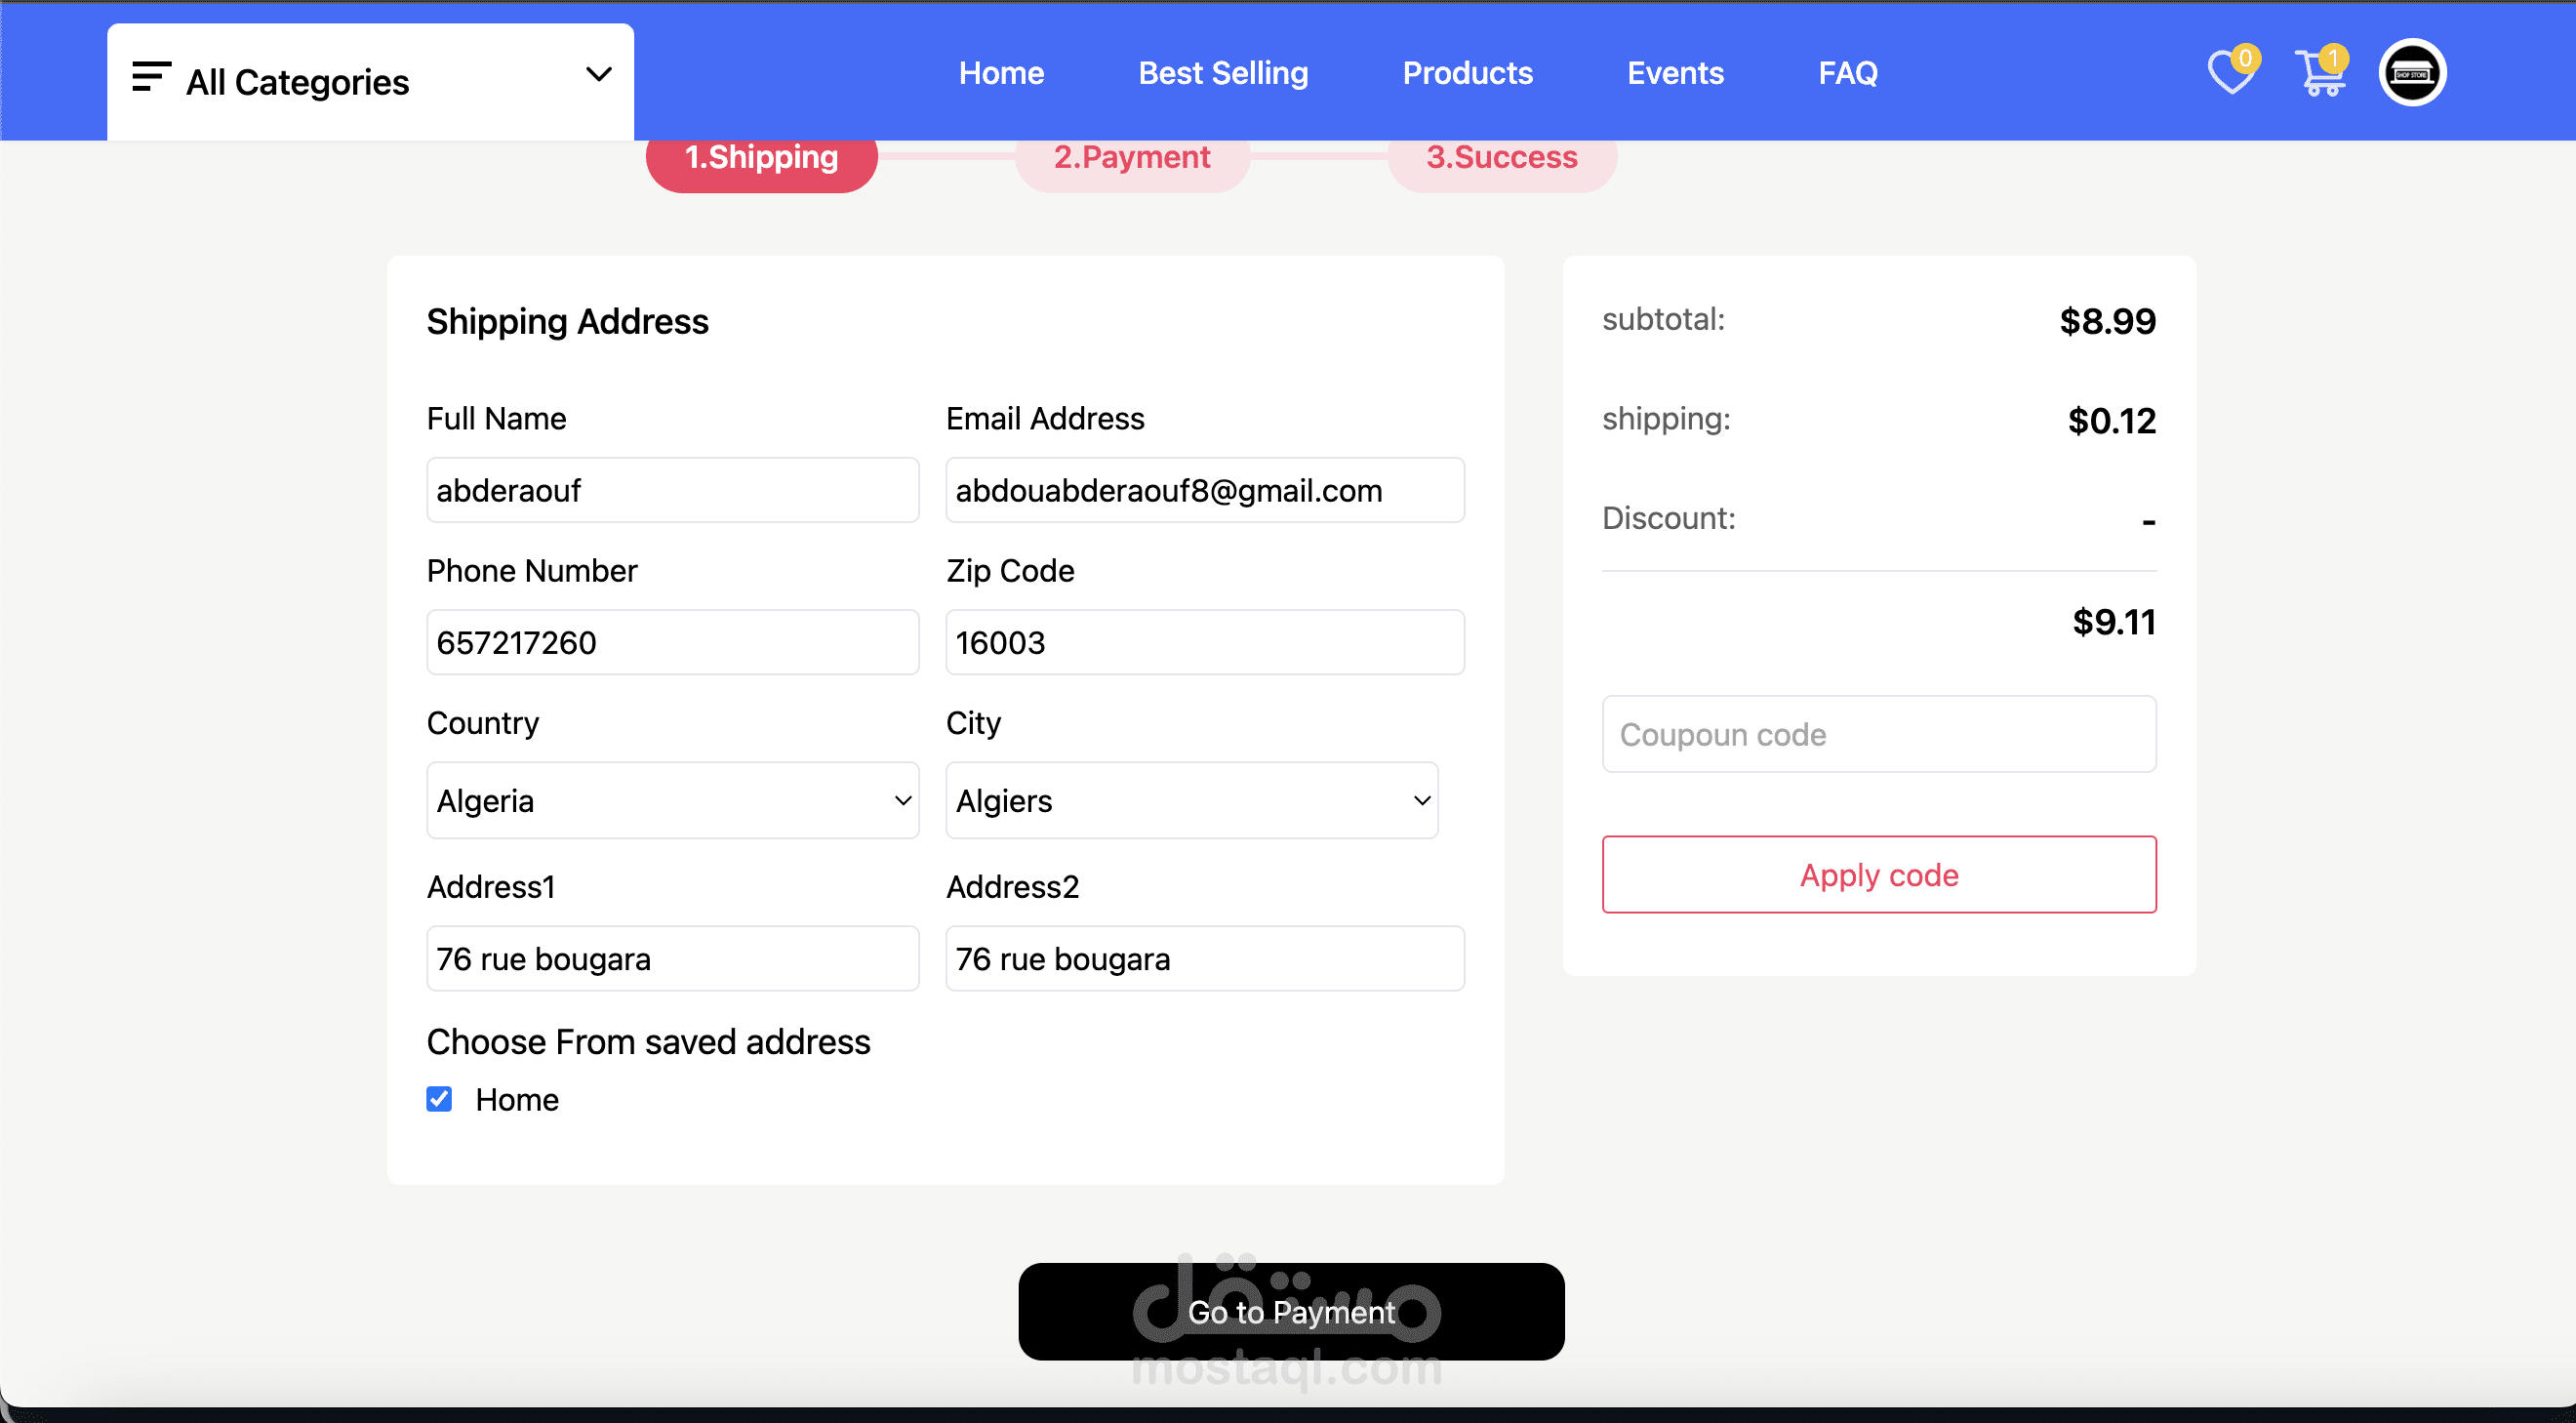Navigate to the Events page
This screenshot has width=2576, height=1423.
coord(1675,73)
